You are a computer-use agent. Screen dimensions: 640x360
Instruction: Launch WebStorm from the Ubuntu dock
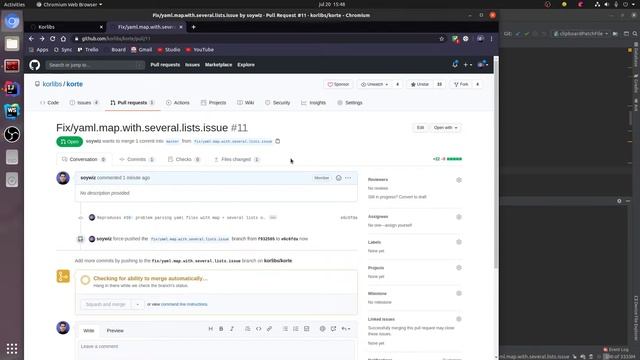point(12,111)
